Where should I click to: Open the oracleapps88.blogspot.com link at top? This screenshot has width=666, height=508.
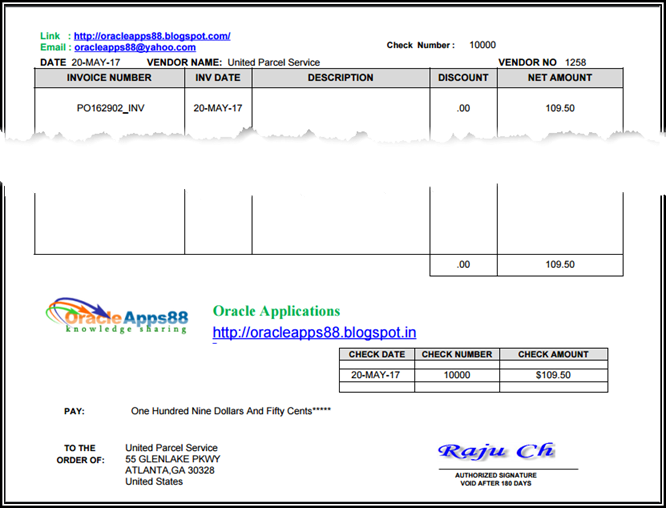(152, 36)
